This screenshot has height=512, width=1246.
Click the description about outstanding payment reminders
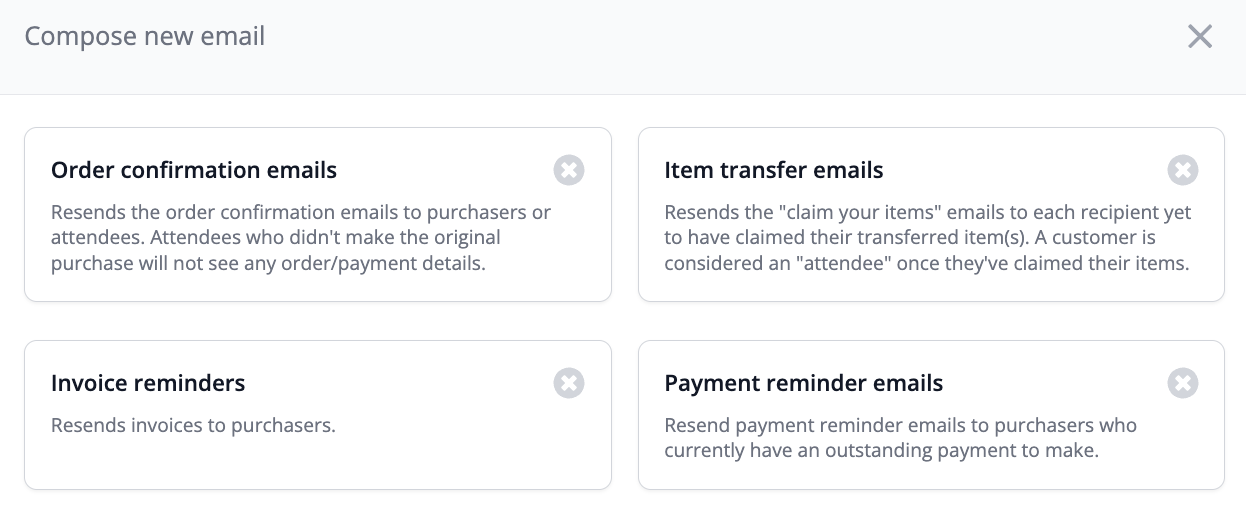[900, 438]
